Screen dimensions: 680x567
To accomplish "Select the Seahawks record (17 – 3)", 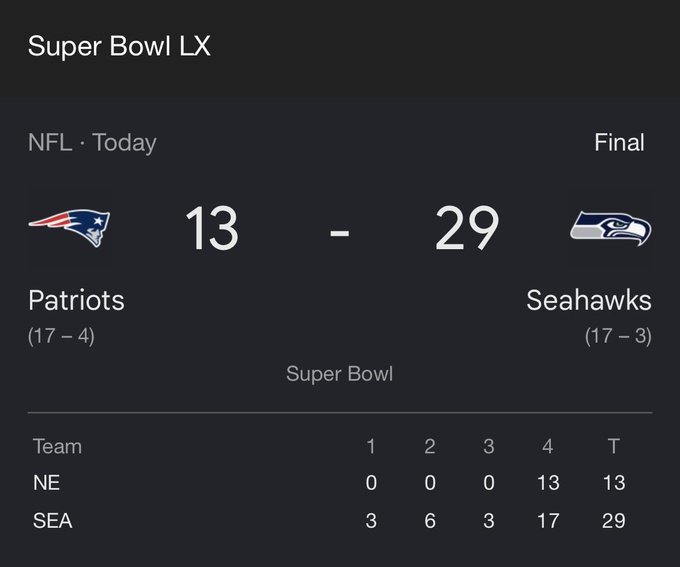I will (x=618, y=336).
